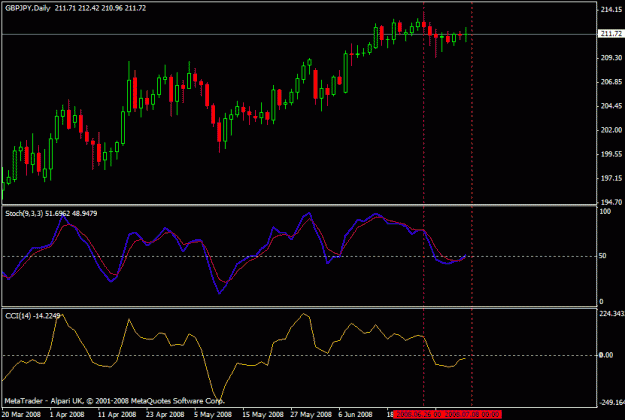Click the CCI 0.00 level label
This screenshot has width=625, height=420.
(x=606, y=355)
